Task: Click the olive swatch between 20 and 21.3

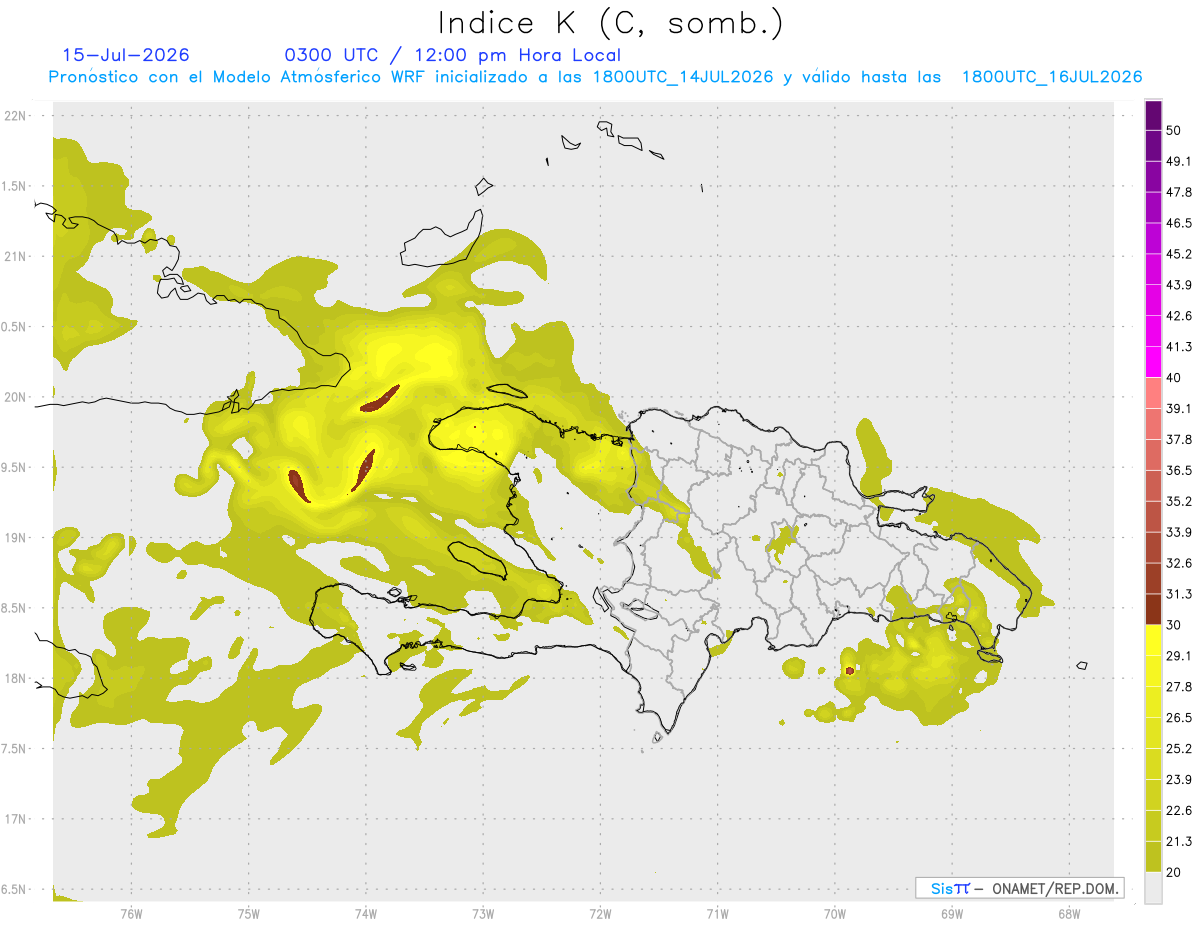Action: coord(1153,856)
